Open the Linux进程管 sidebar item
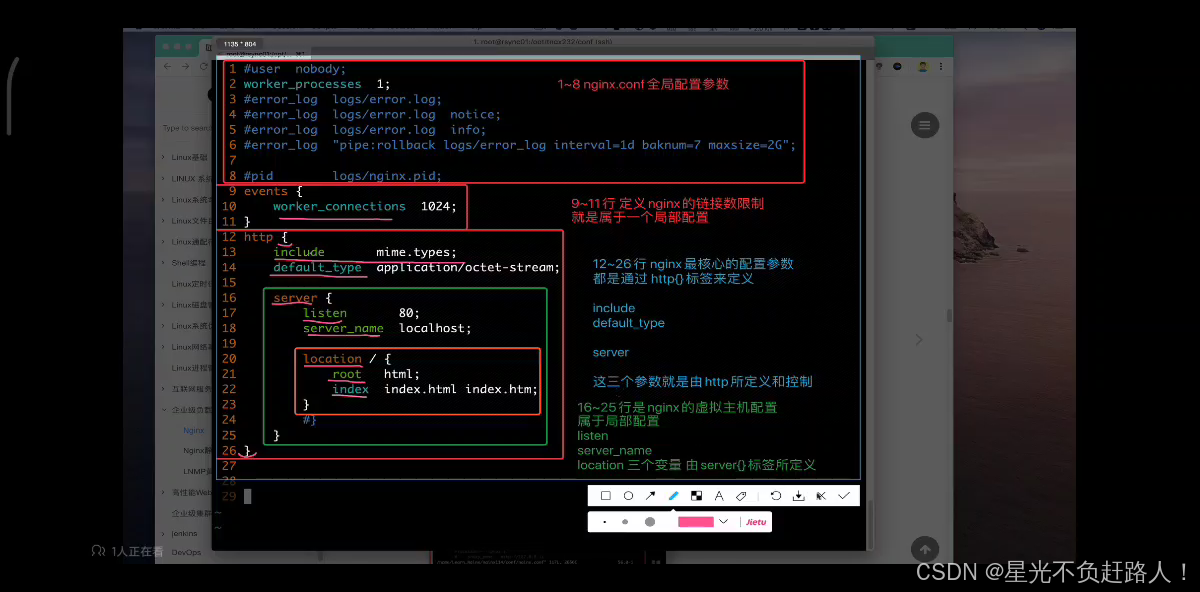This screenshot has height=592, width=1200. click(x=191, y=367)
